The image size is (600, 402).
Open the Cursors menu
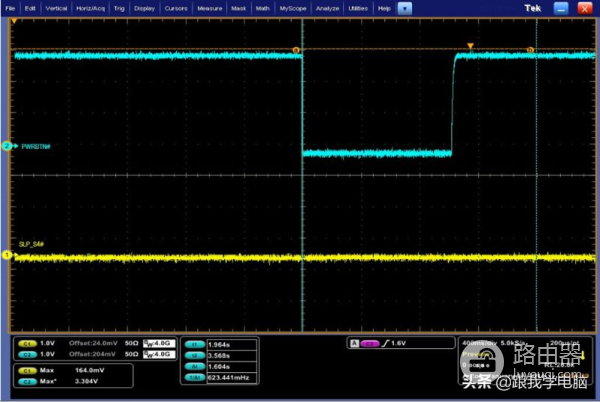176,7
